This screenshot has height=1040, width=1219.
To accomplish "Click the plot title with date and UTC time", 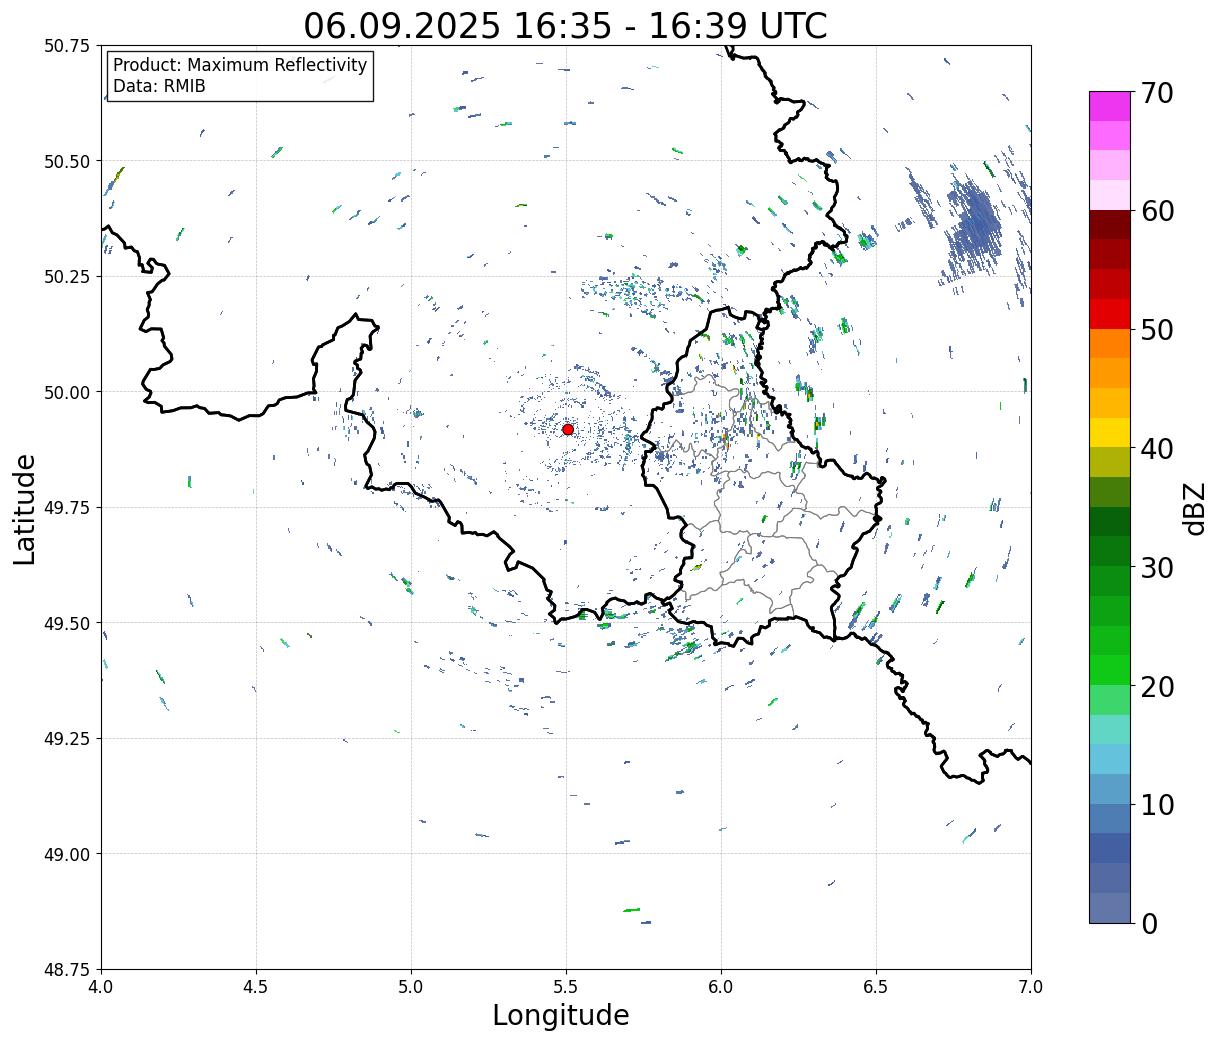I will point(565,25).
